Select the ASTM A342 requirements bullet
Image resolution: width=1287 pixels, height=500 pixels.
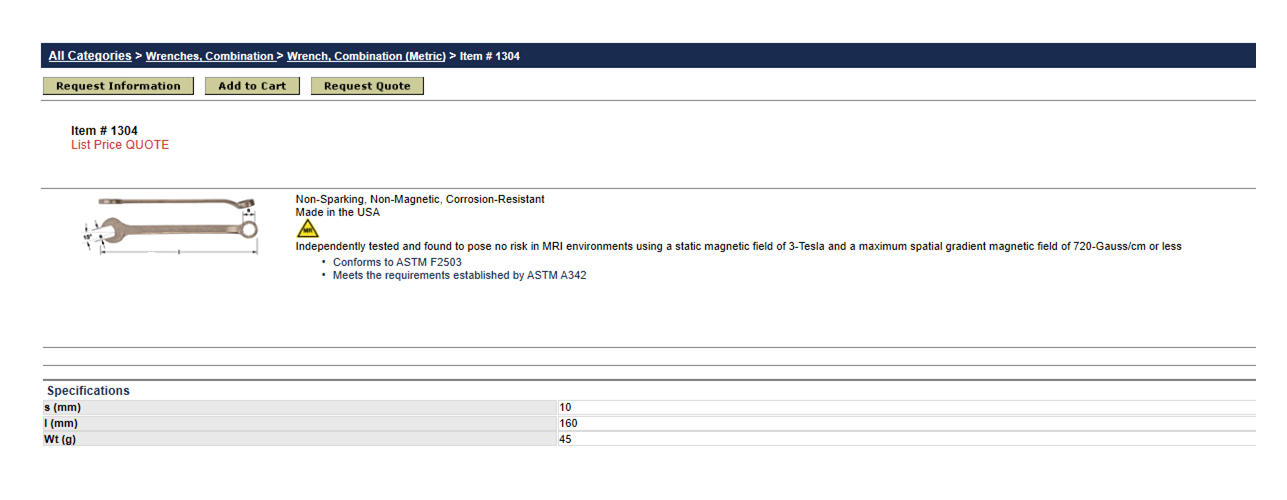pyautogui.click(x=460, y=275)
